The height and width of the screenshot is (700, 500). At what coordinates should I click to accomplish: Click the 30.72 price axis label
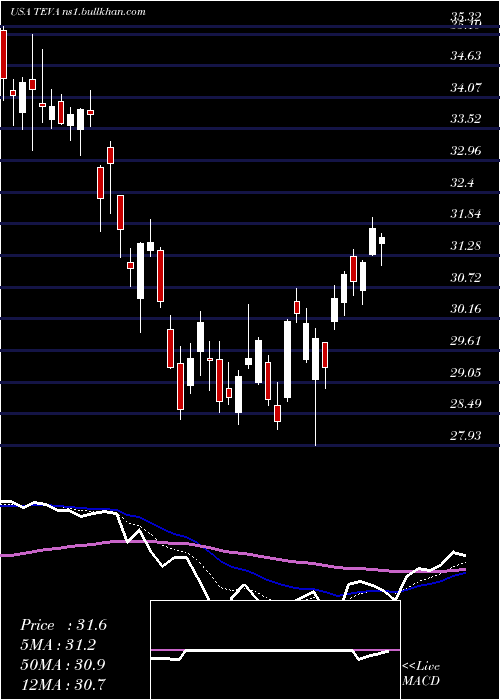[466, 277]
